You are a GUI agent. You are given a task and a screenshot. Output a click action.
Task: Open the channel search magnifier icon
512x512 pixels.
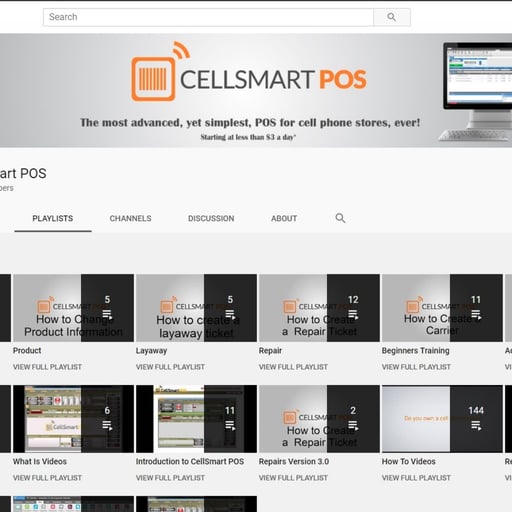point(340,218)
